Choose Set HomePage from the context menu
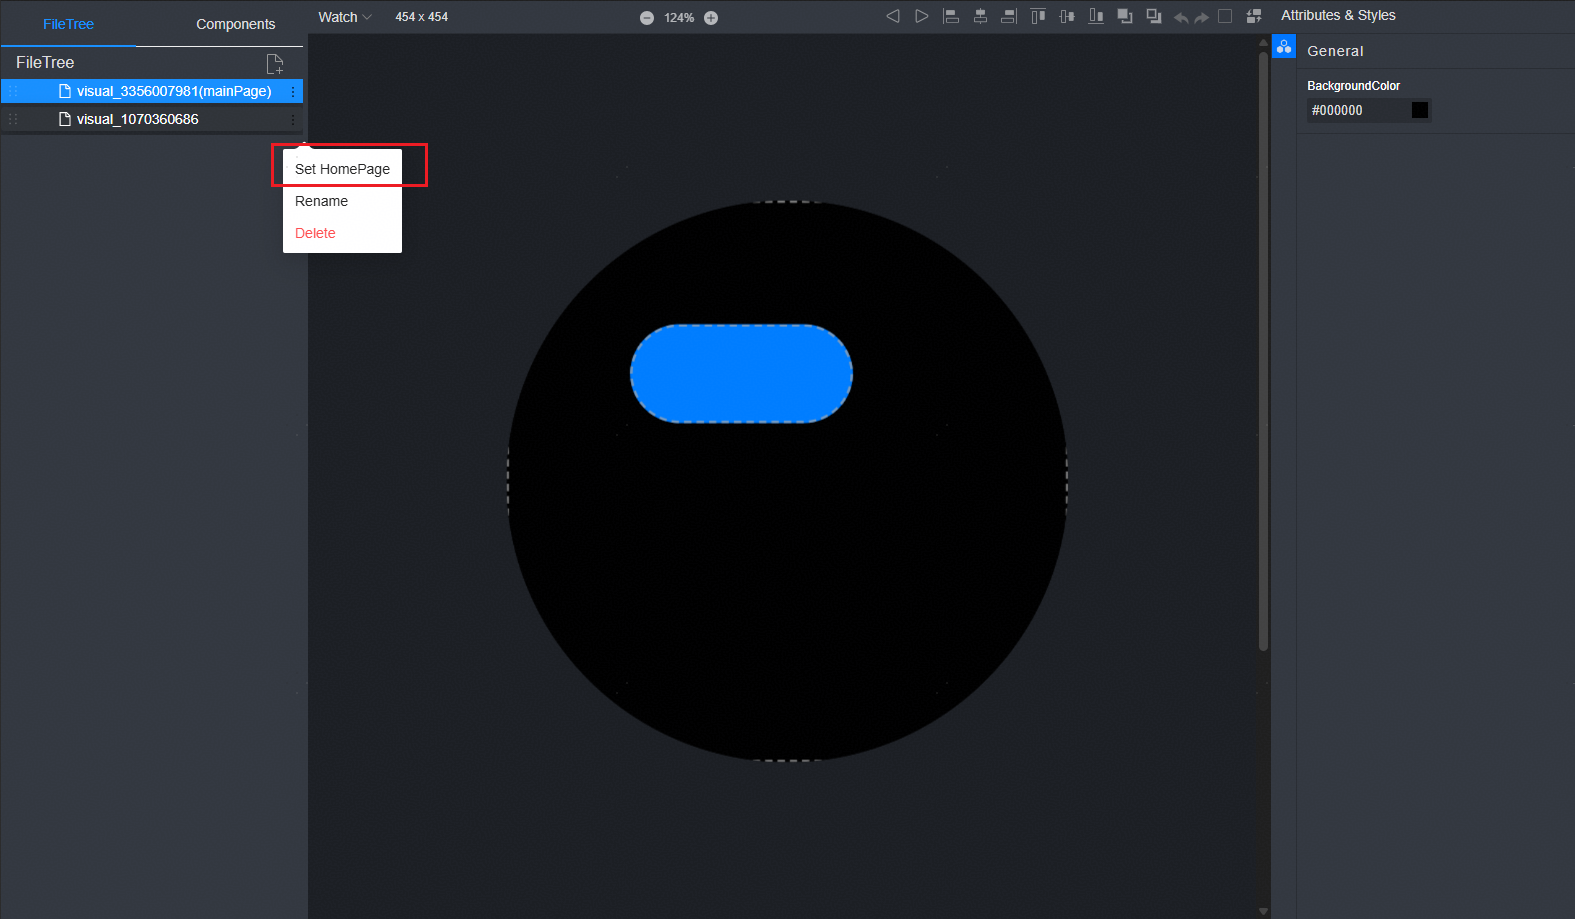The width and height of the screenshot is (1575, 919). (x=342, y=169)
